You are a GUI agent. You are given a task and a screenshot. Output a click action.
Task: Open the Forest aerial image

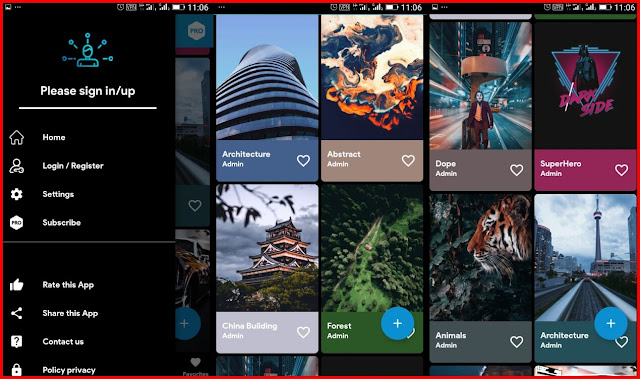(372, 248)
